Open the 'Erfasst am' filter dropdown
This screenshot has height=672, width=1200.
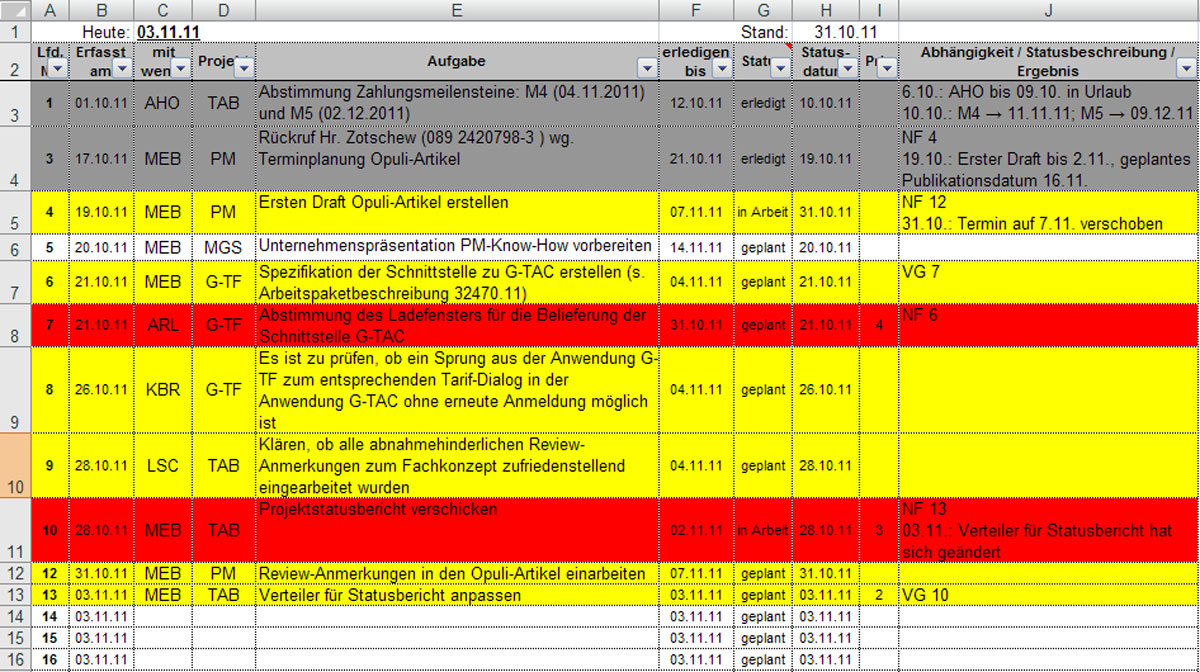(122, 68)
